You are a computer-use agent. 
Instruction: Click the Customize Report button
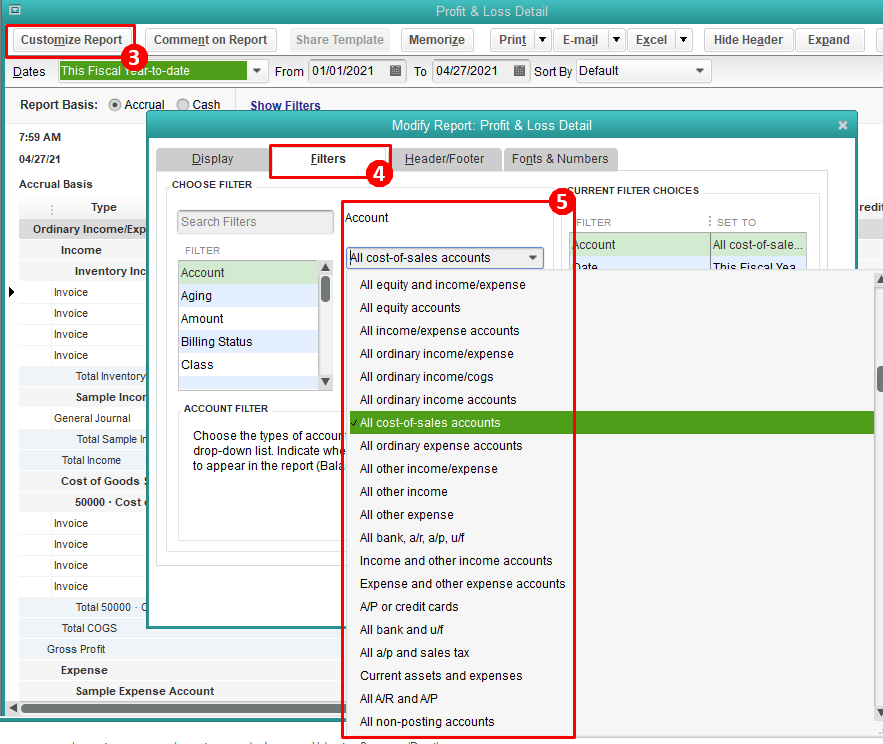tap(71, 40)
